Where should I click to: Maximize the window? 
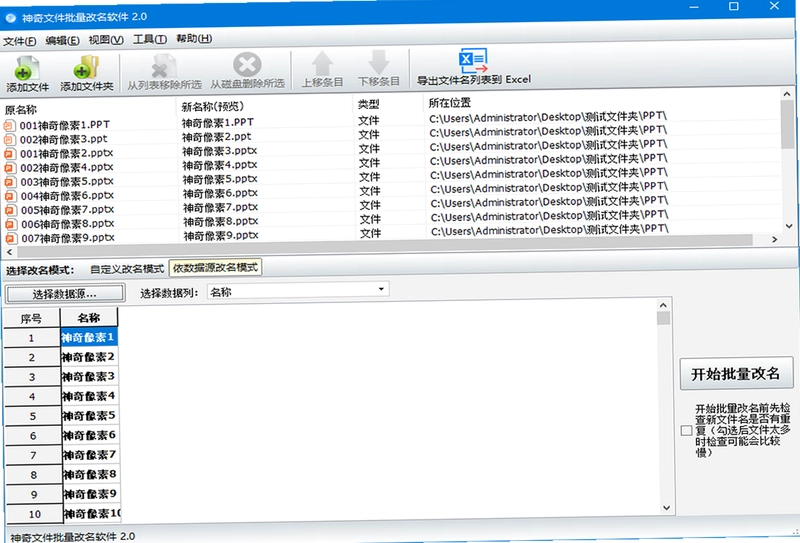734,6
